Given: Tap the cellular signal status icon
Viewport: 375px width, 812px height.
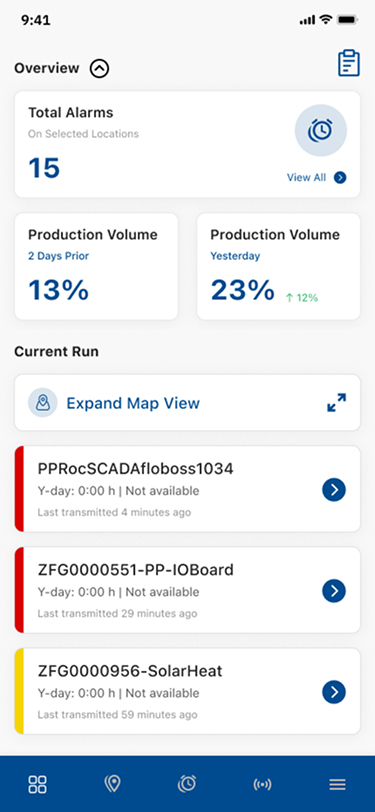Looking at the screenshot, I should pyautogui.click(x=307, y=20).
